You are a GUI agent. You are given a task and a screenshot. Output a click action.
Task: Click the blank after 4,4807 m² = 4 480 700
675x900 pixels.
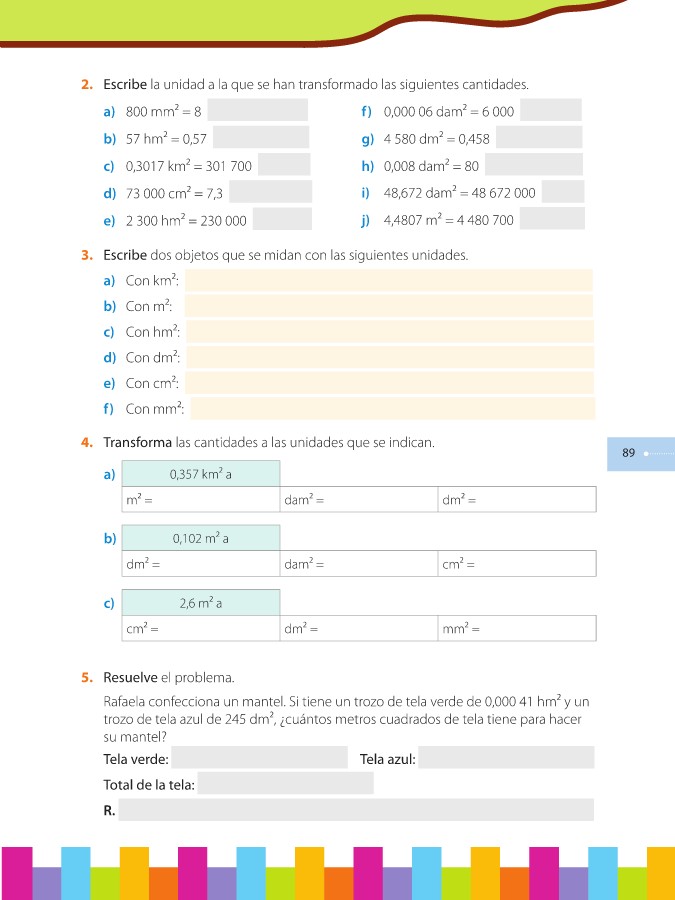click(x=551, y=219)
